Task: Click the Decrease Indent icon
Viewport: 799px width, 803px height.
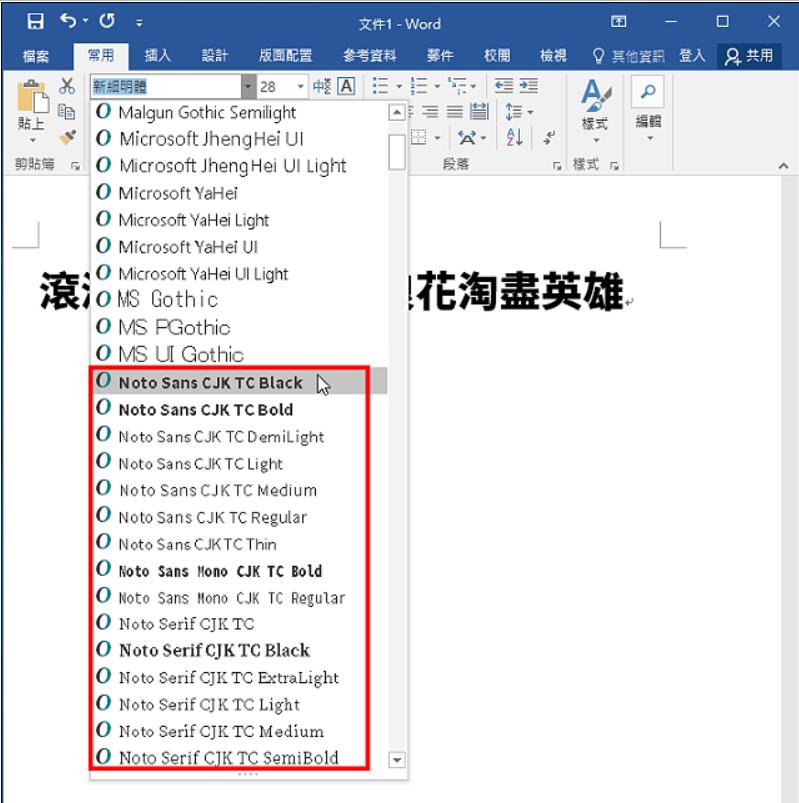Action: 503,86
